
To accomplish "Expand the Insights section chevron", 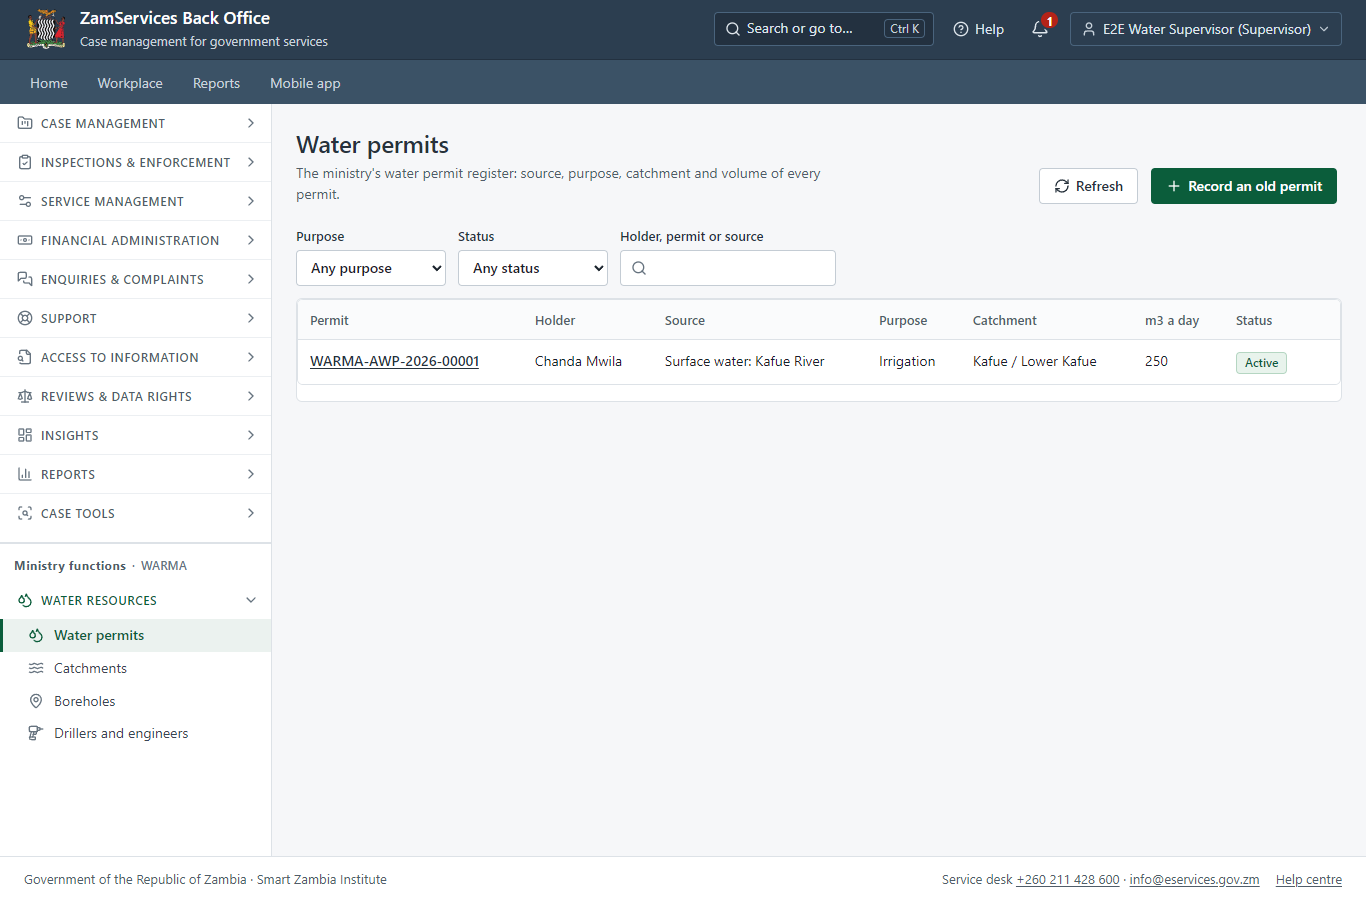I will pyautogui.click(x=251, y=435).
